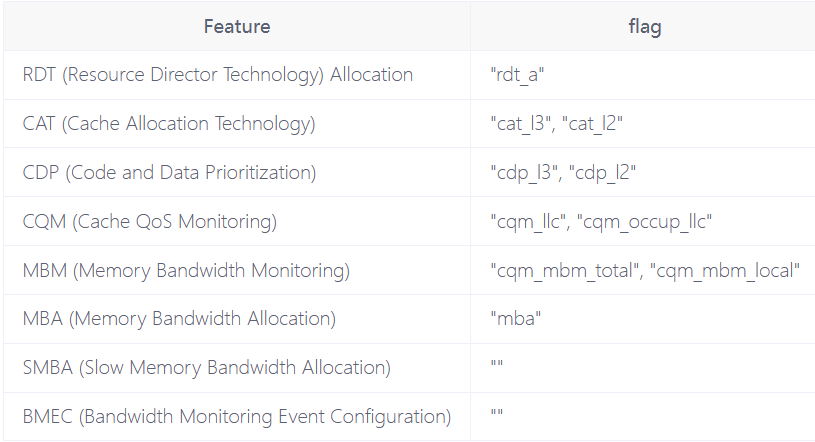
Task: Click the "cat_l3" flag text
Action: [521, 124]
